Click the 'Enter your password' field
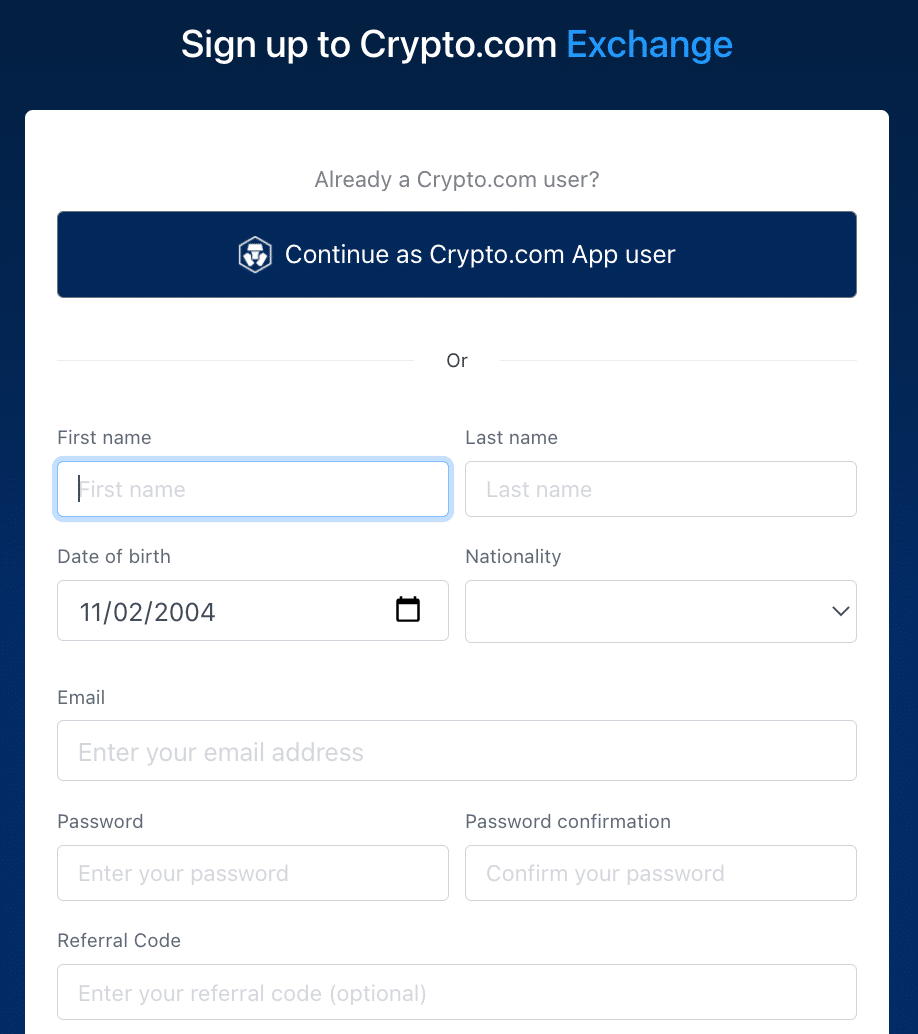Viewport: 918px width, 1034px height. (253, 873)
